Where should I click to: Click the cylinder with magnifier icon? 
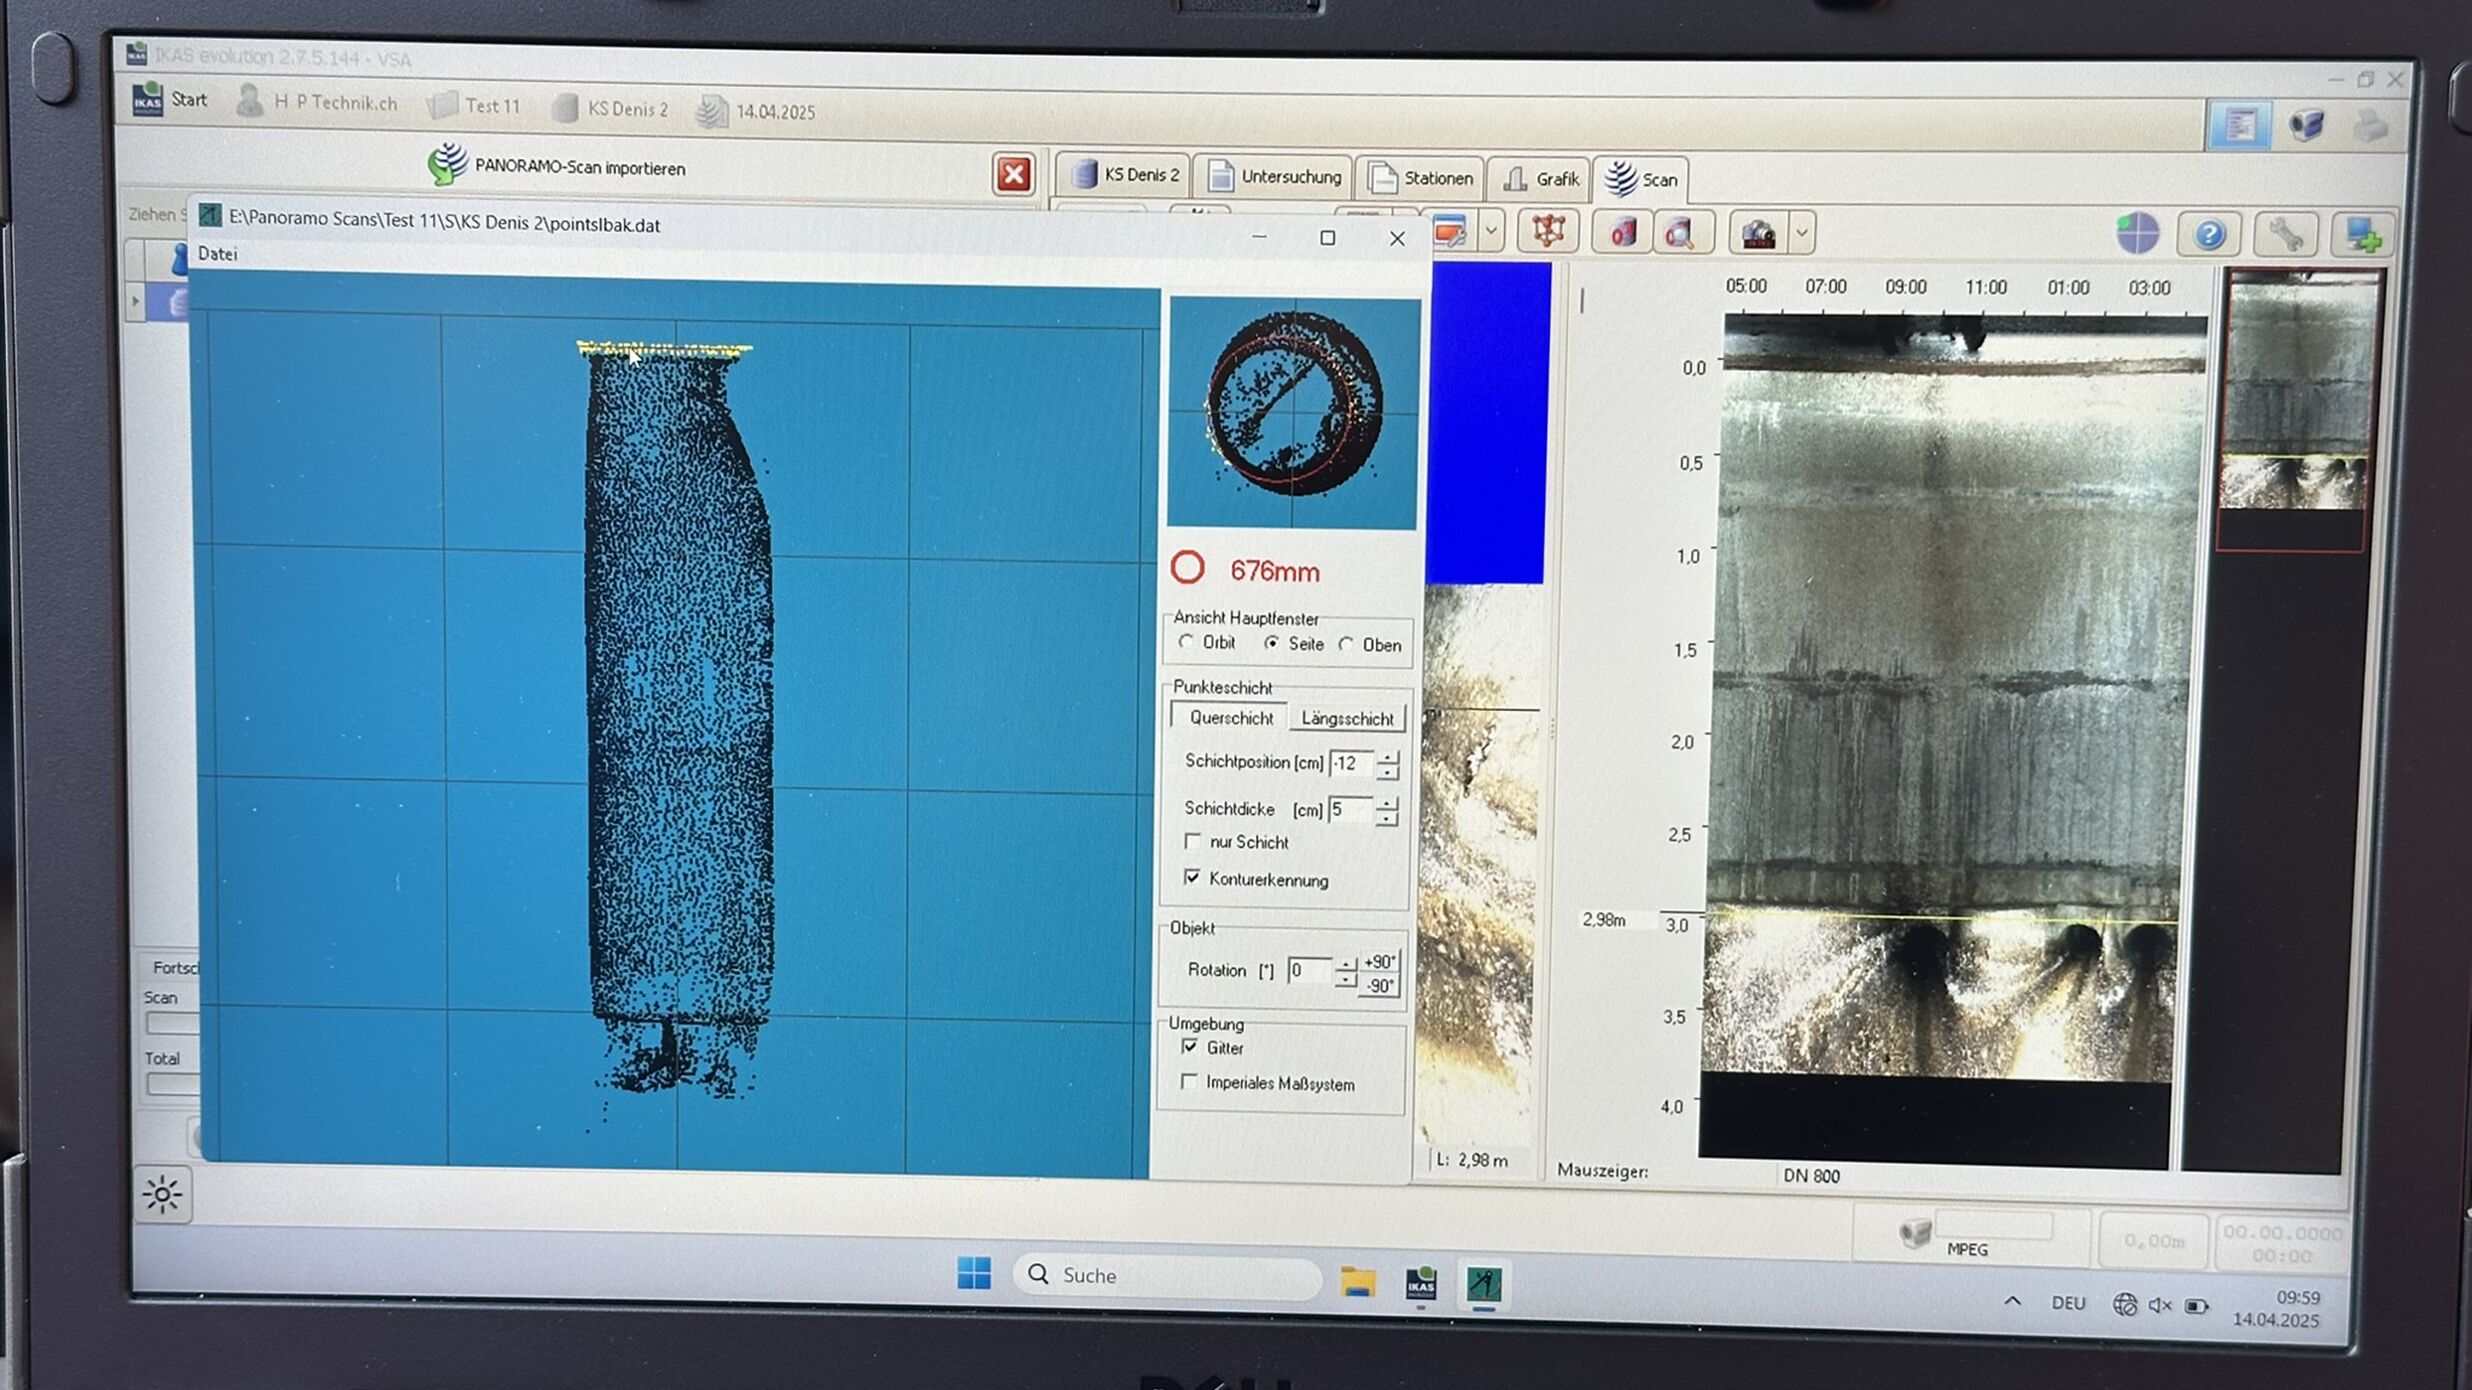pyautogui.click(x=1680, y=234)
